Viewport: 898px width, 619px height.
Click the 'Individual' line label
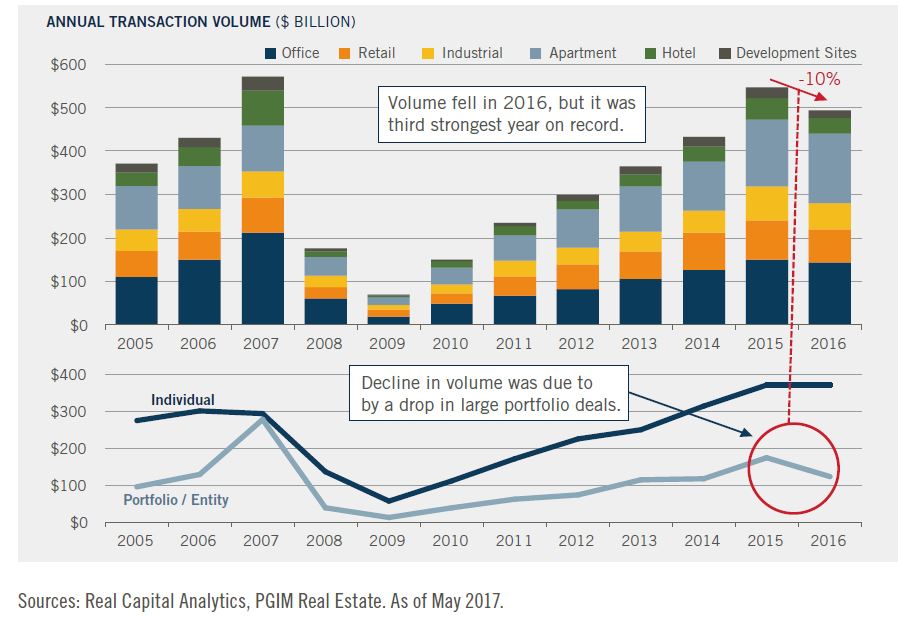[183, 400]
